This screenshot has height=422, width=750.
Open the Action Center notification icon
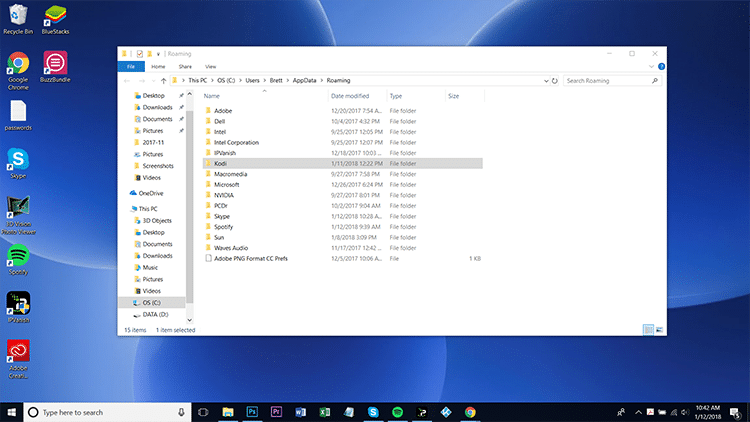(736, 412)
